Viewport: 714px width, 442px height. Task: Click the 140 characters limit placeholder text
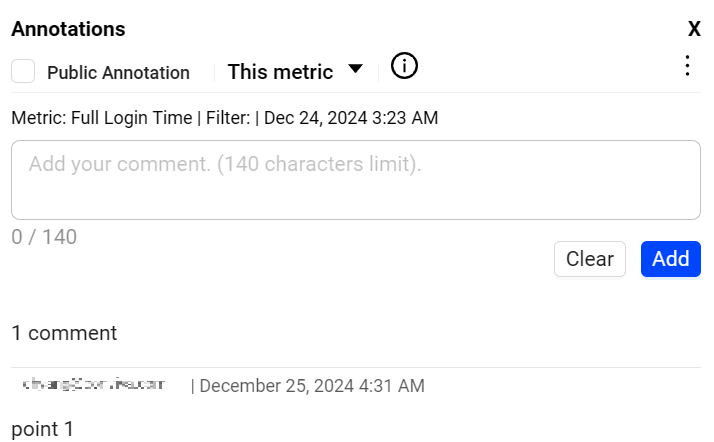[319, 164]
